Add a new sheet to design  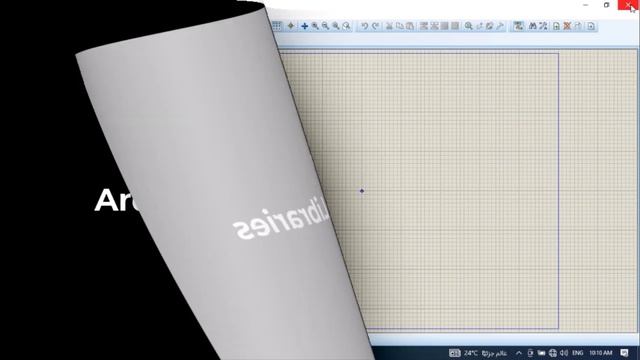tap(556, 26)
